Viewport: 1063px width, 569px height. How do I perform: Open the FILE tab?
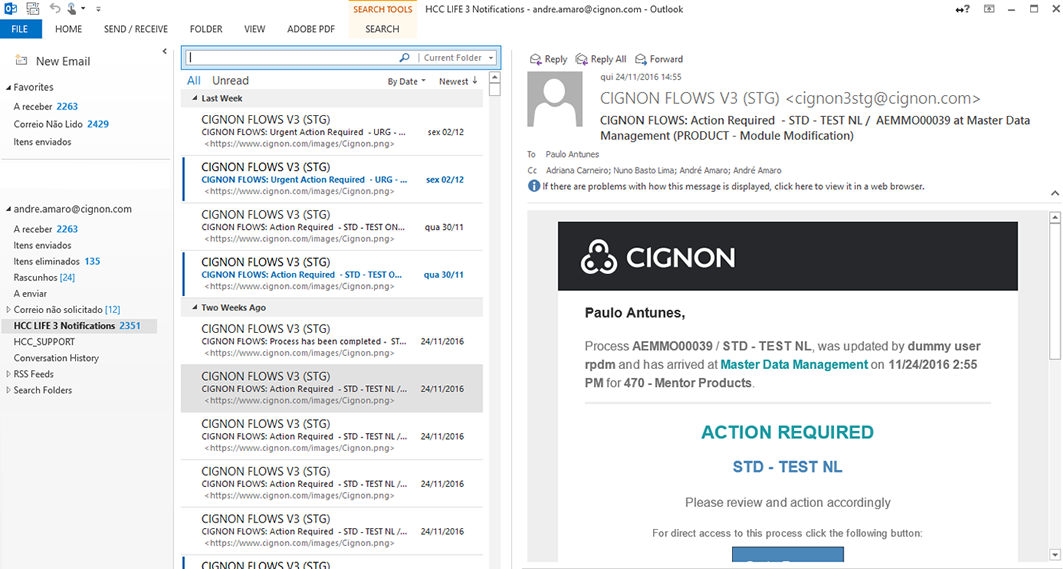20,29
